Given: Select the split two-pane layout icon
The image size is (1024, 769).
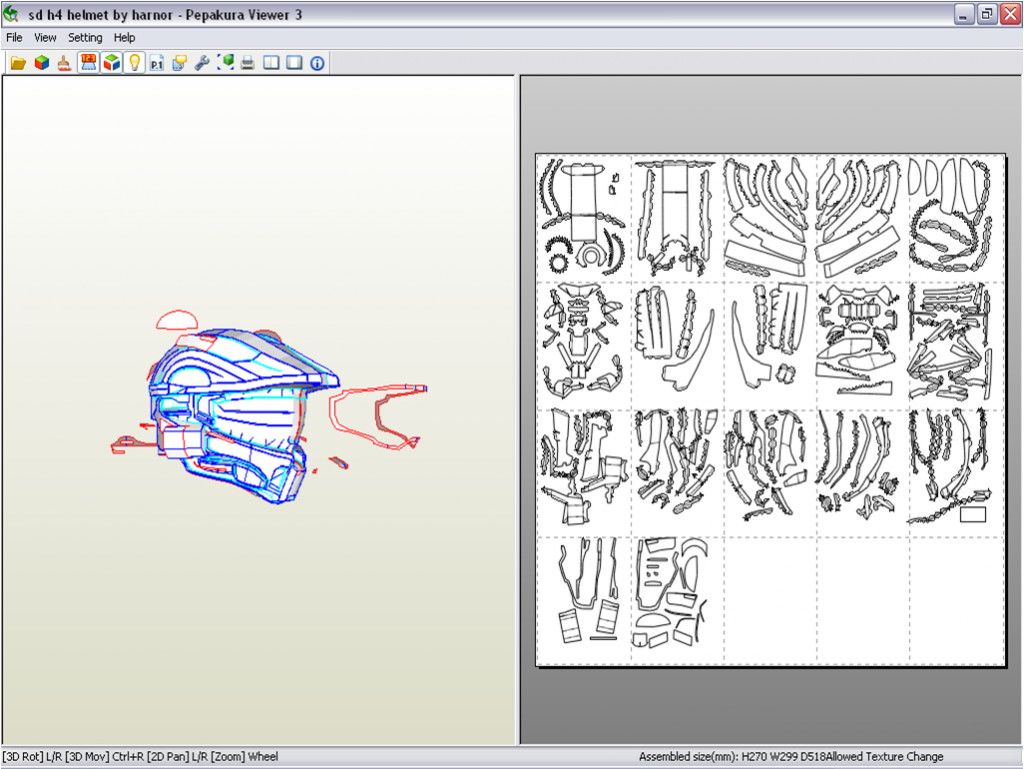Looking at the screenshot, I should pyautogui.click(x=271, y=63).
